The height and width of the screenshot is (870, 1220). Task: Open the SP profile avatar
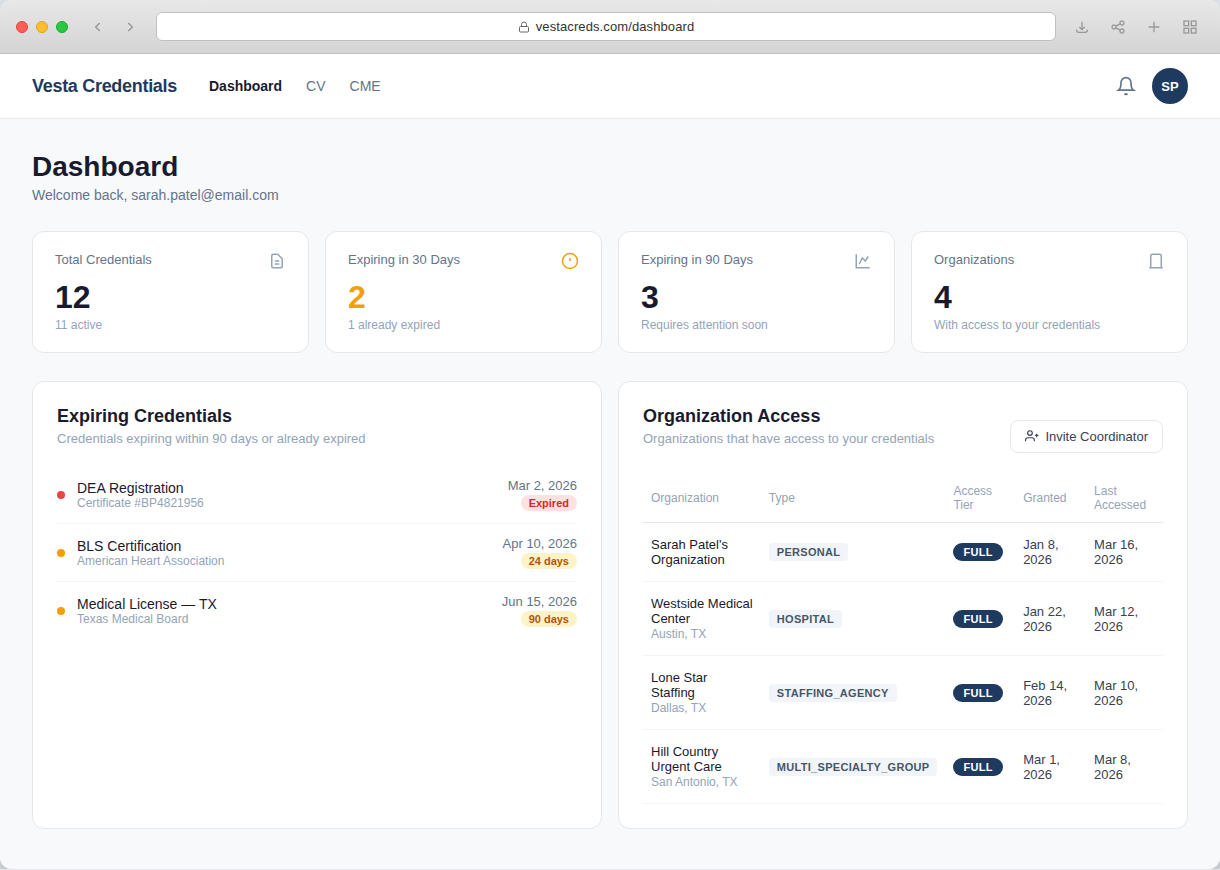1170,86
